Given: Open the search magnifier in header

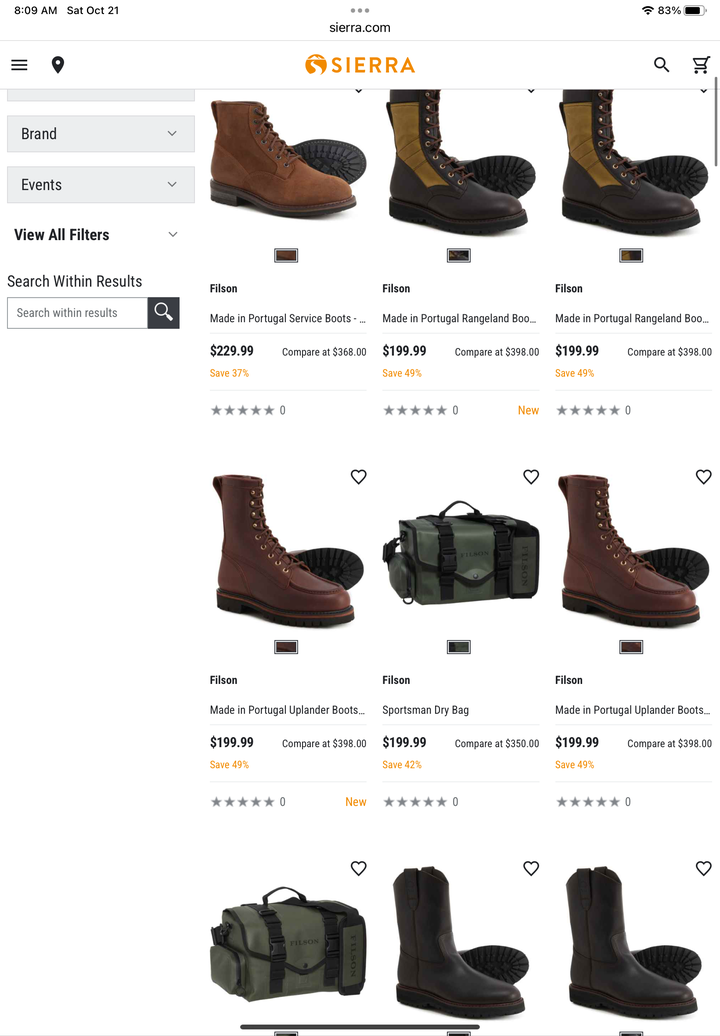Looking at the screenshot, I should [x=661, y=65].
